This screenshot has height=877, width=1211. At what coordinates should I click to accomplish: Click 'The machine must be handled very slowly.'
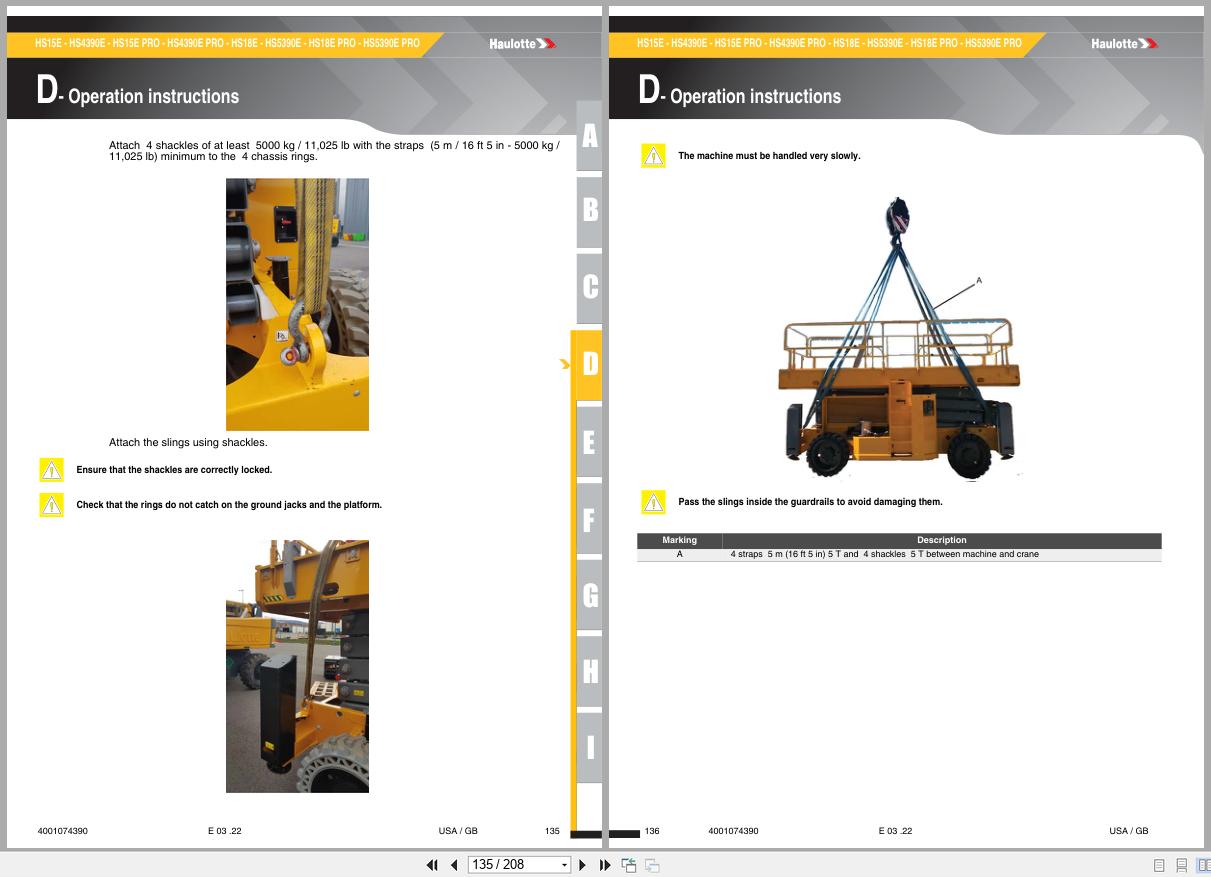coord(769,156)
